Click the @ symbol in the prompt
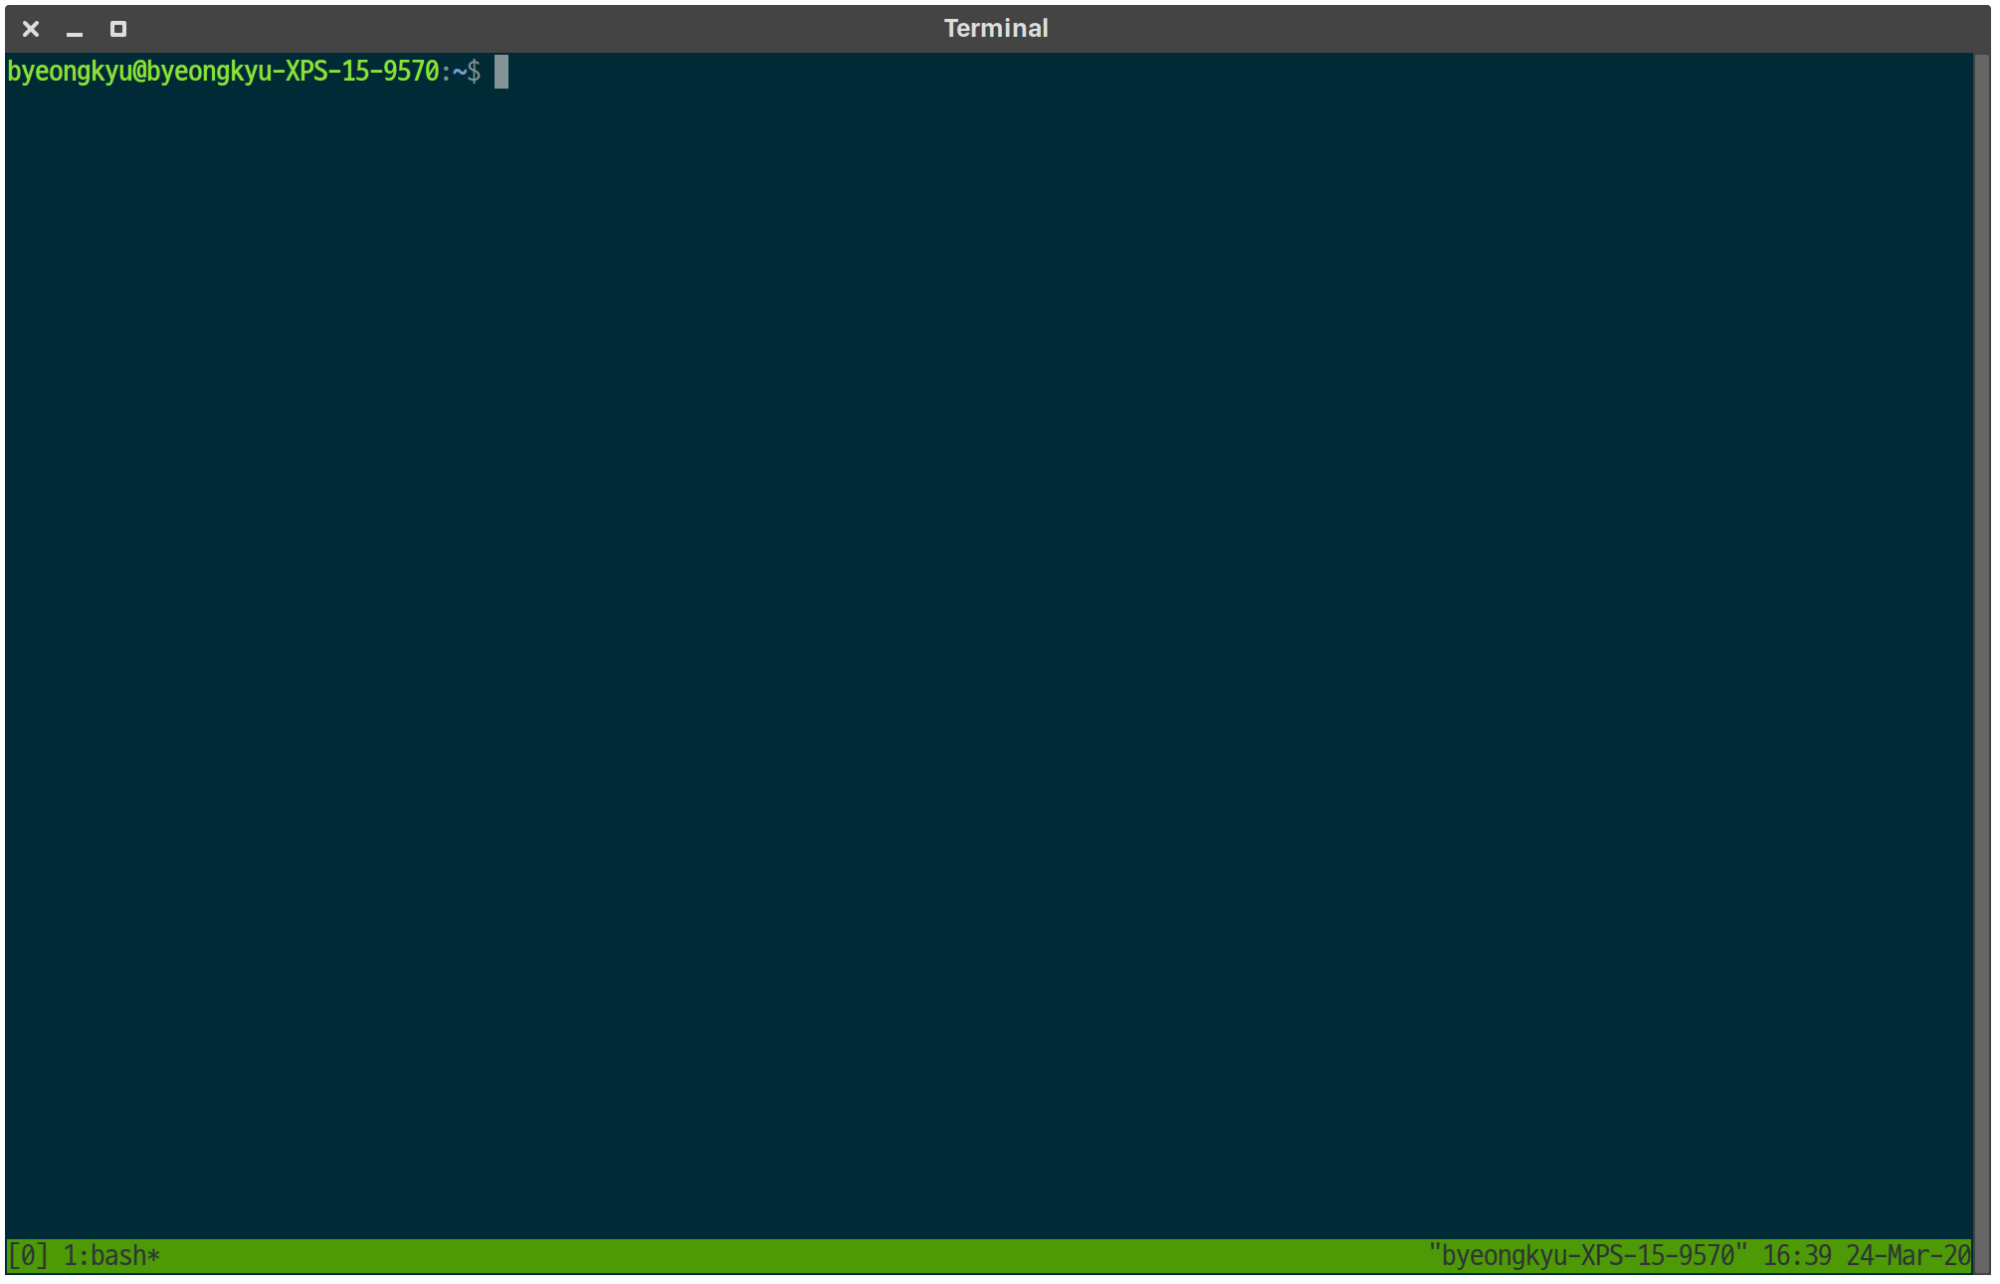This screenshot has width=2000, height=1284. coord(139,72)
